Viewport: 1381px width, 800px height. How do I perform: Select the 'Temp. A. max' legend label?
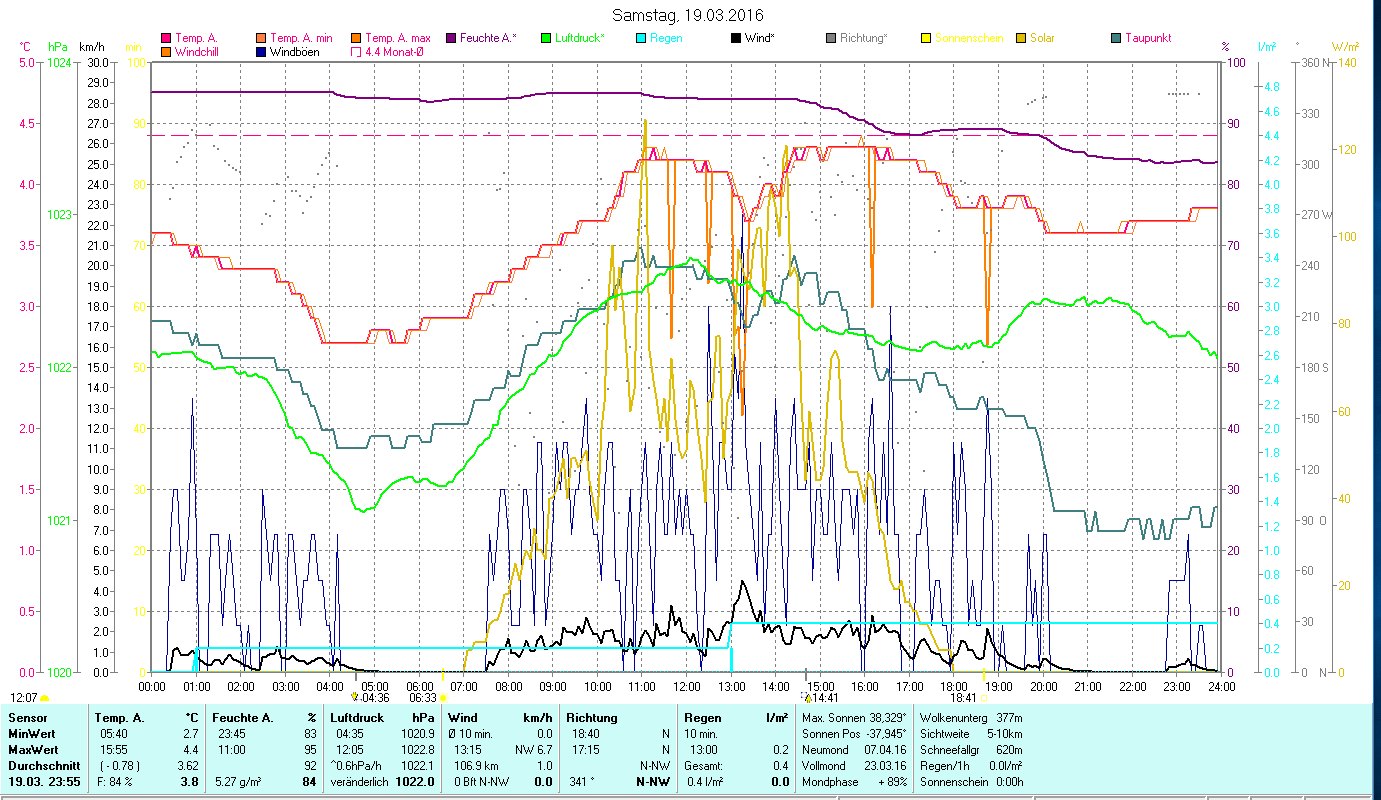click(x=399, y=38)
